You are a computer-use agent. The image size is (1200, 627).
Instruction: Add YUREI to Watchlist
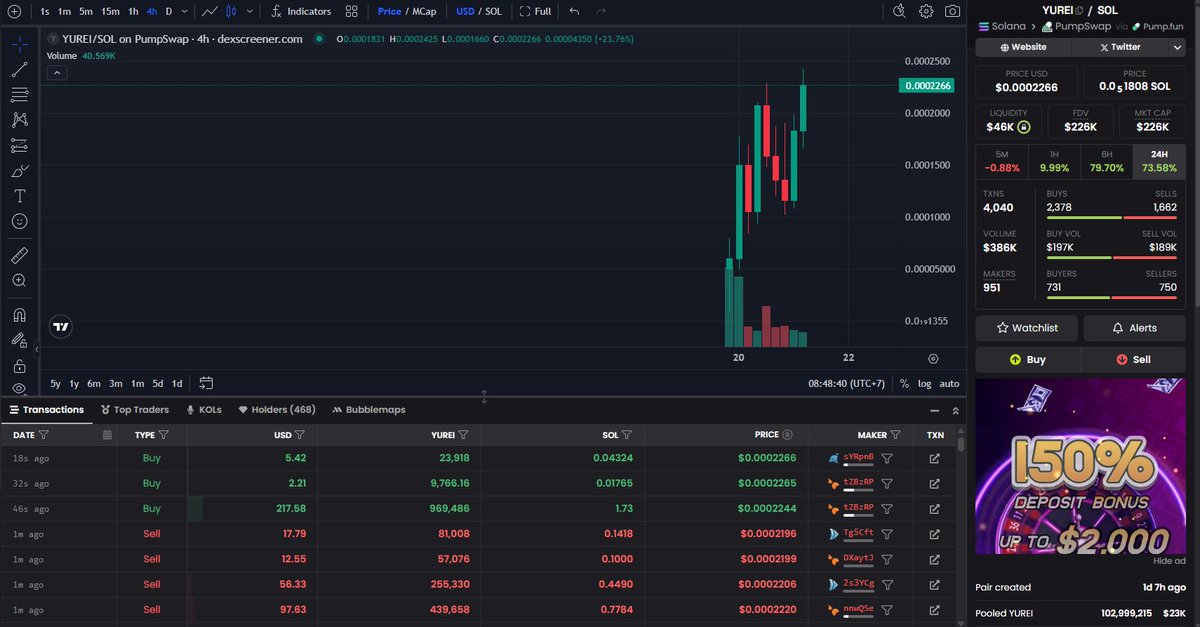[1026, 328]
